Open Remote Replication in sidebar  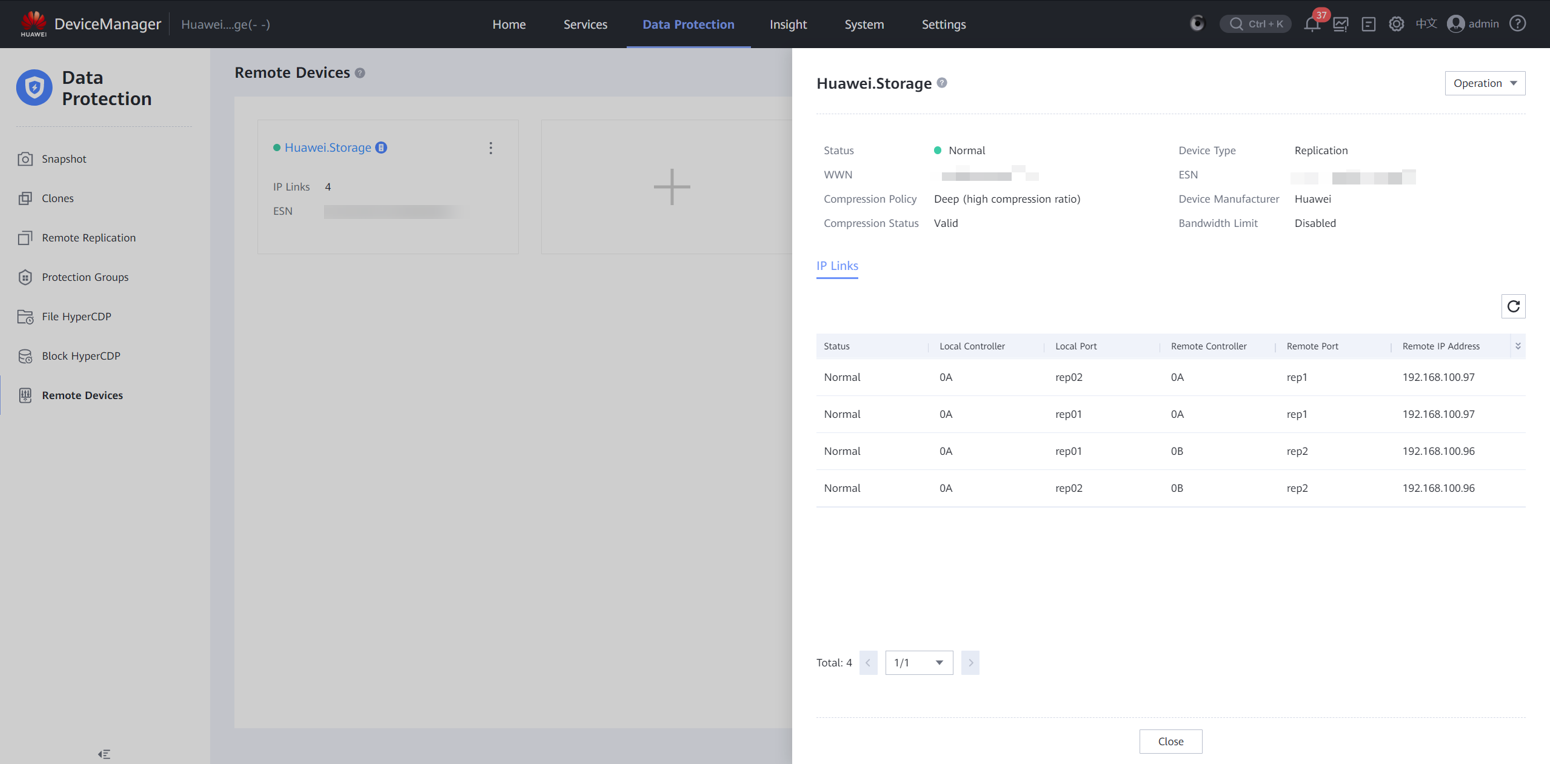tap(88, 238)
